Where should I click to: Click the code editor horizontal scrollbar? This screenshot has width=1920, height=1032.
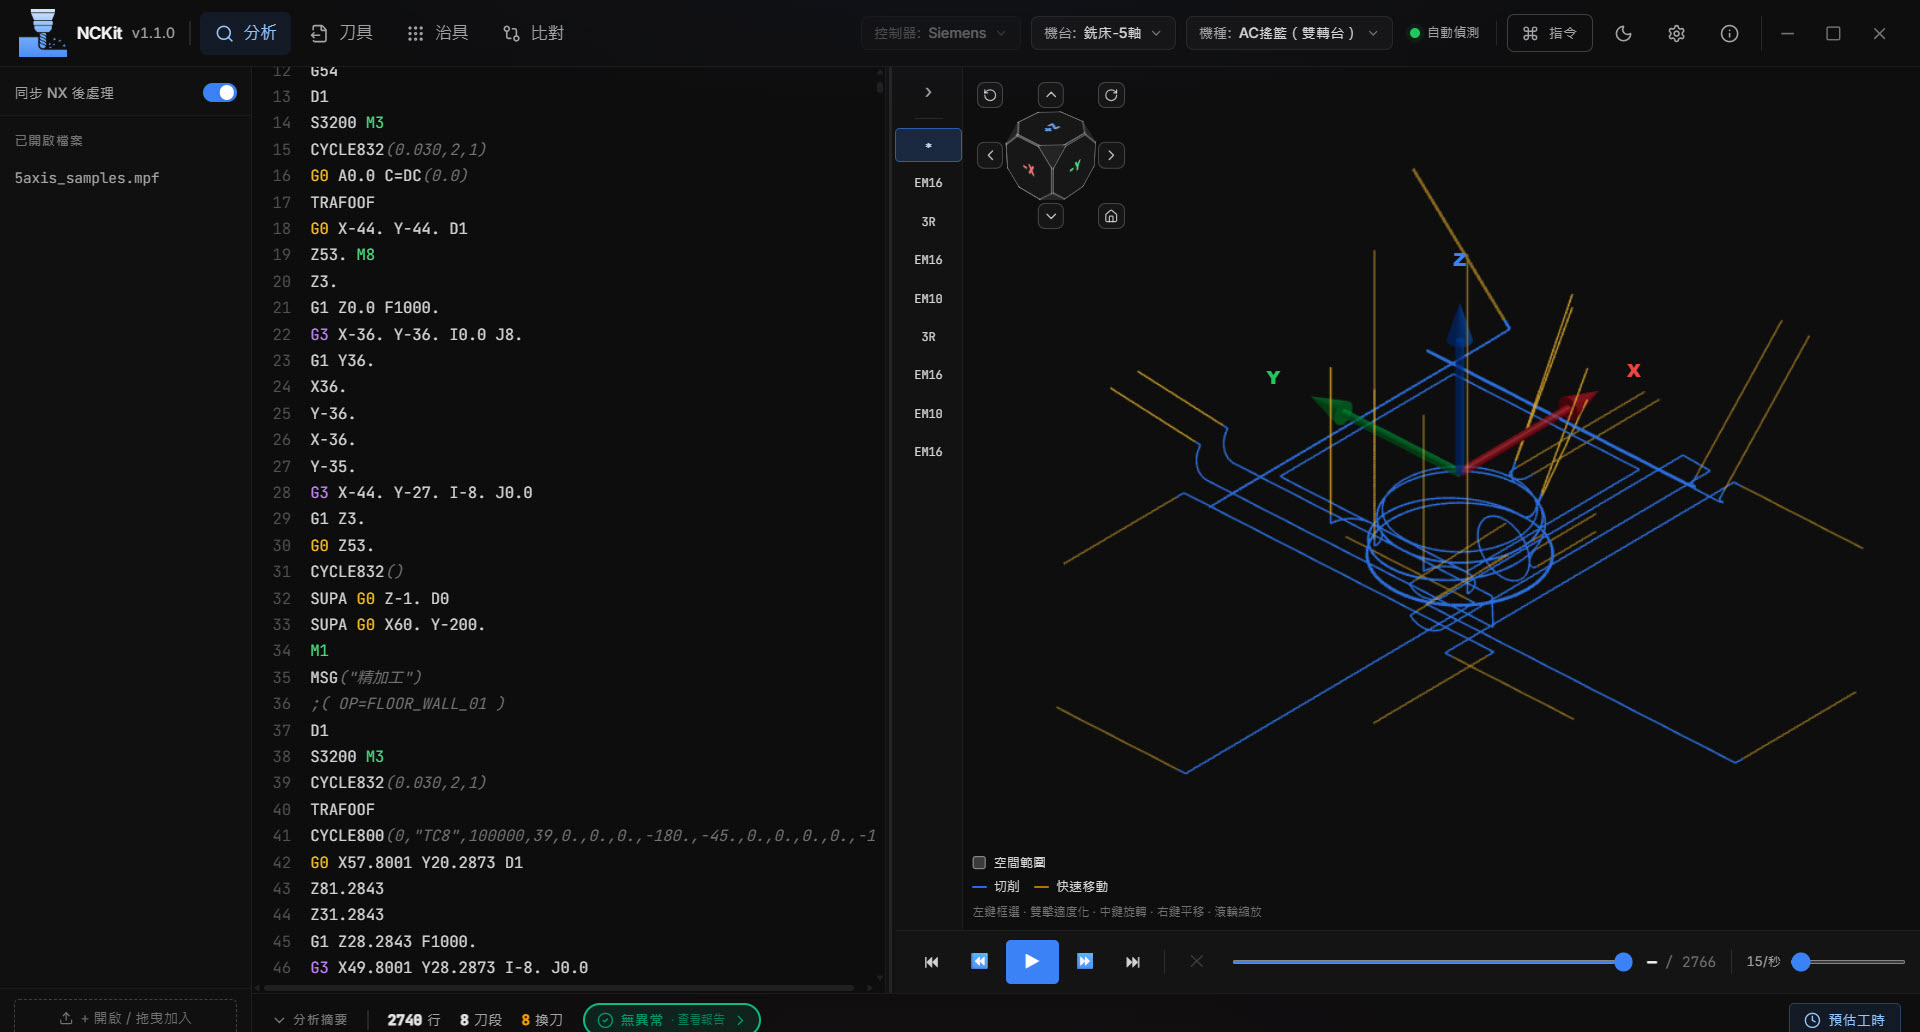click(558, 988)
